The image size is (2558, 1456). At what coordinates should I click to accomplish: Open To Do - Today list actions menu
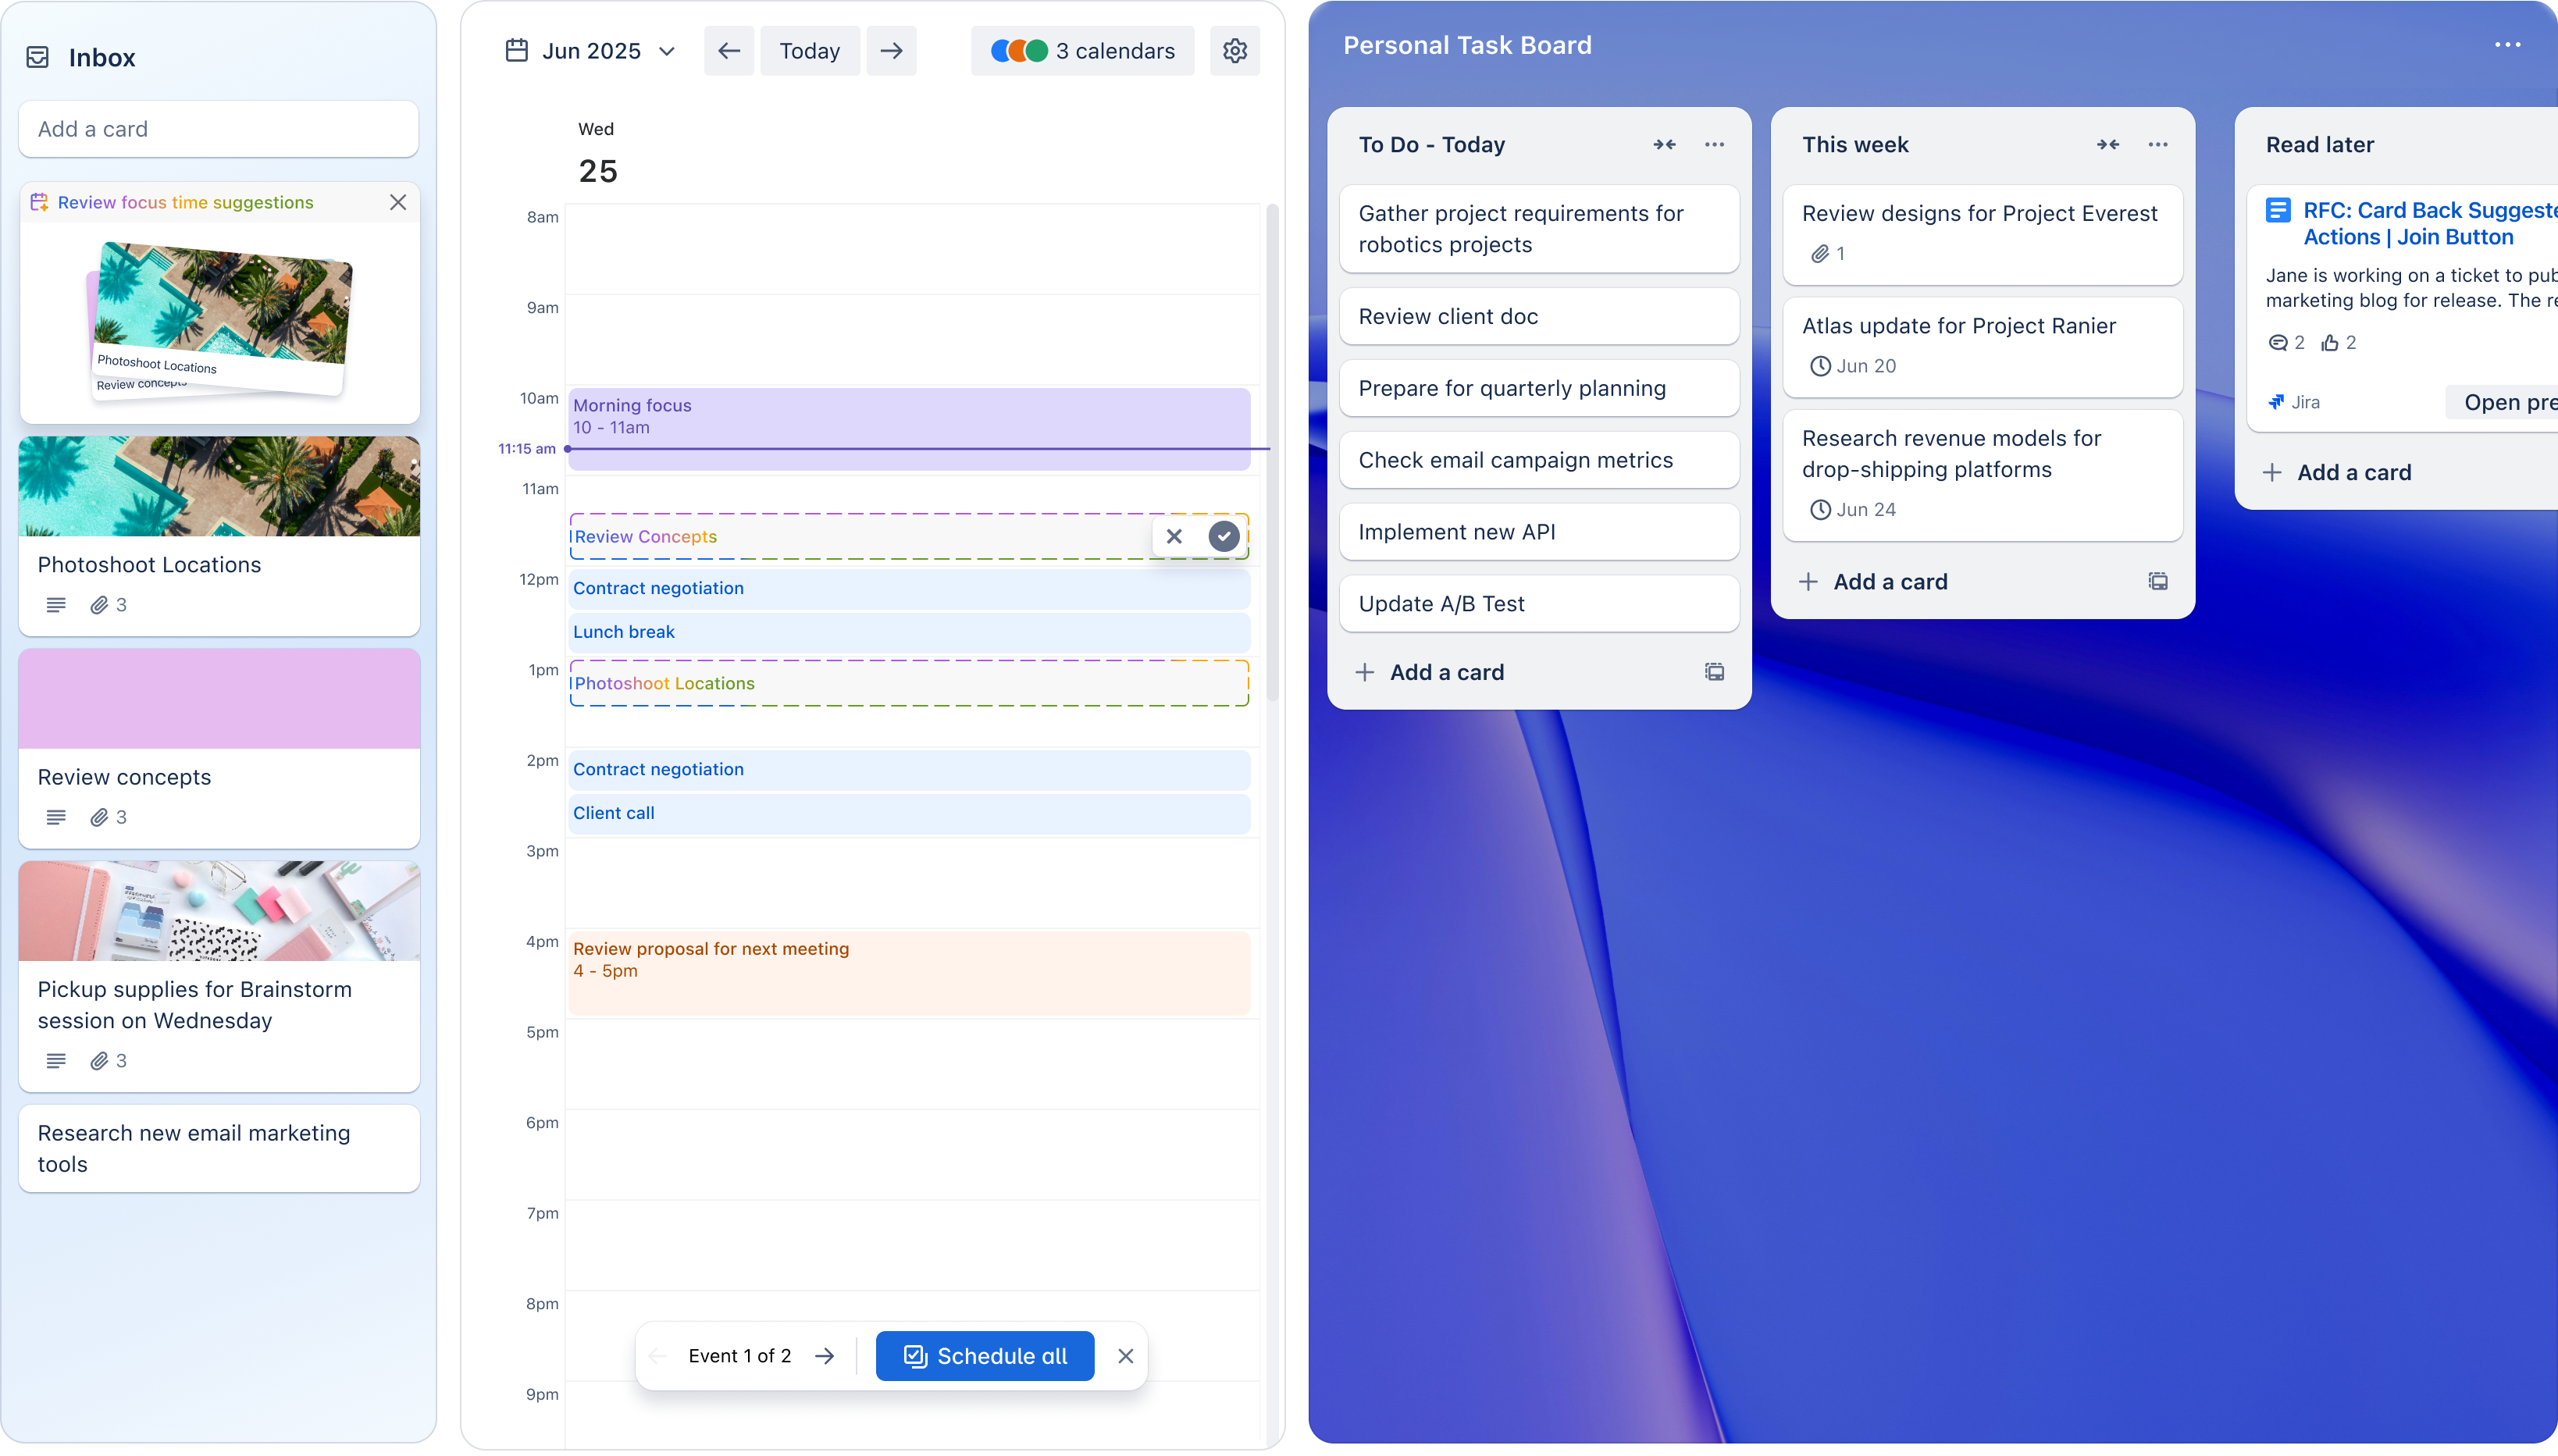(1714, 145)
